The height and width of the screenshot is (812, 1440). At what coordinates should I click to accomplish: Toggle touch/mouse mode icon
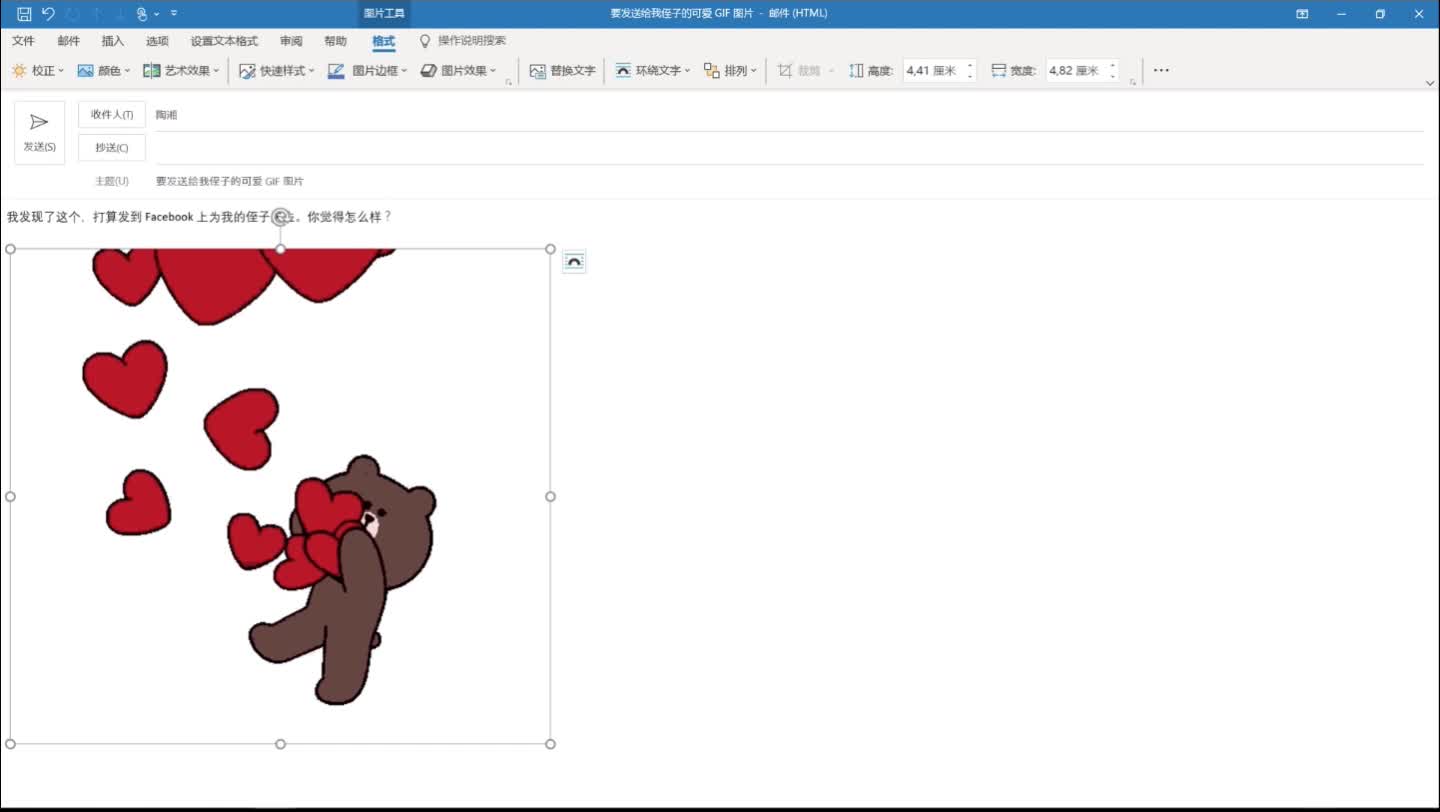click(141, 14)
